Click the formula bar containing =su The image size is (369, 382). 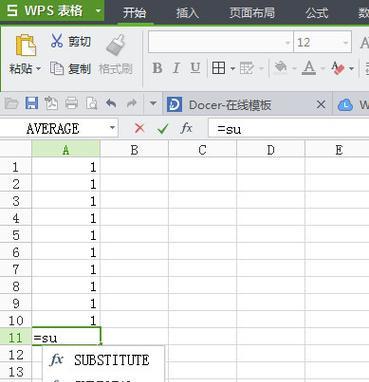click(289, 129)
